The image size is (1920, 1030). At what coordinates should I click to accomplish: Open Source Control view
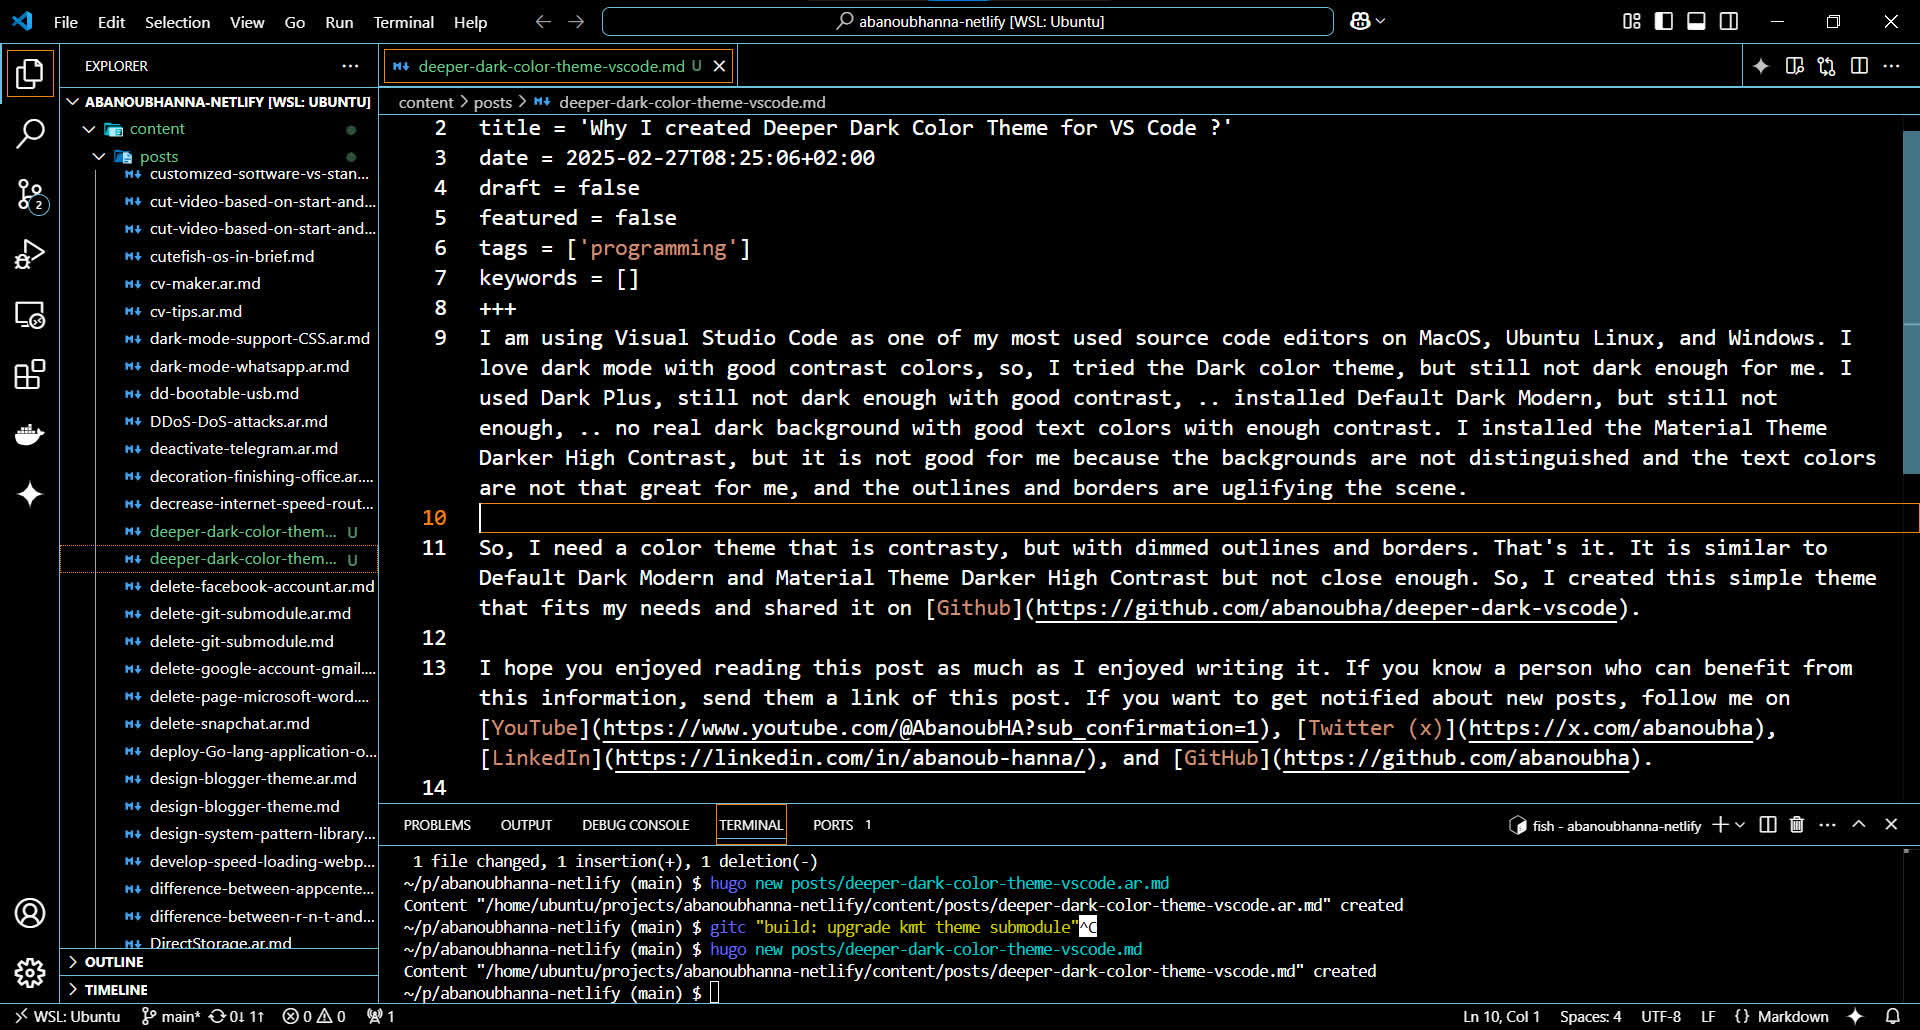pyautogui.click(x=30, y=195)
